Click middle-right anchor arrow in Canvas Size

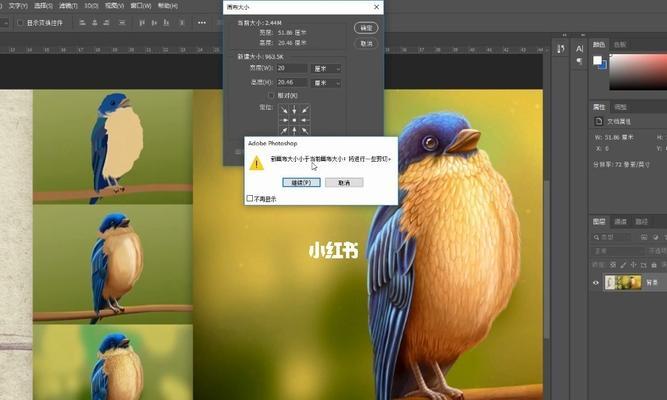[305, 120]
